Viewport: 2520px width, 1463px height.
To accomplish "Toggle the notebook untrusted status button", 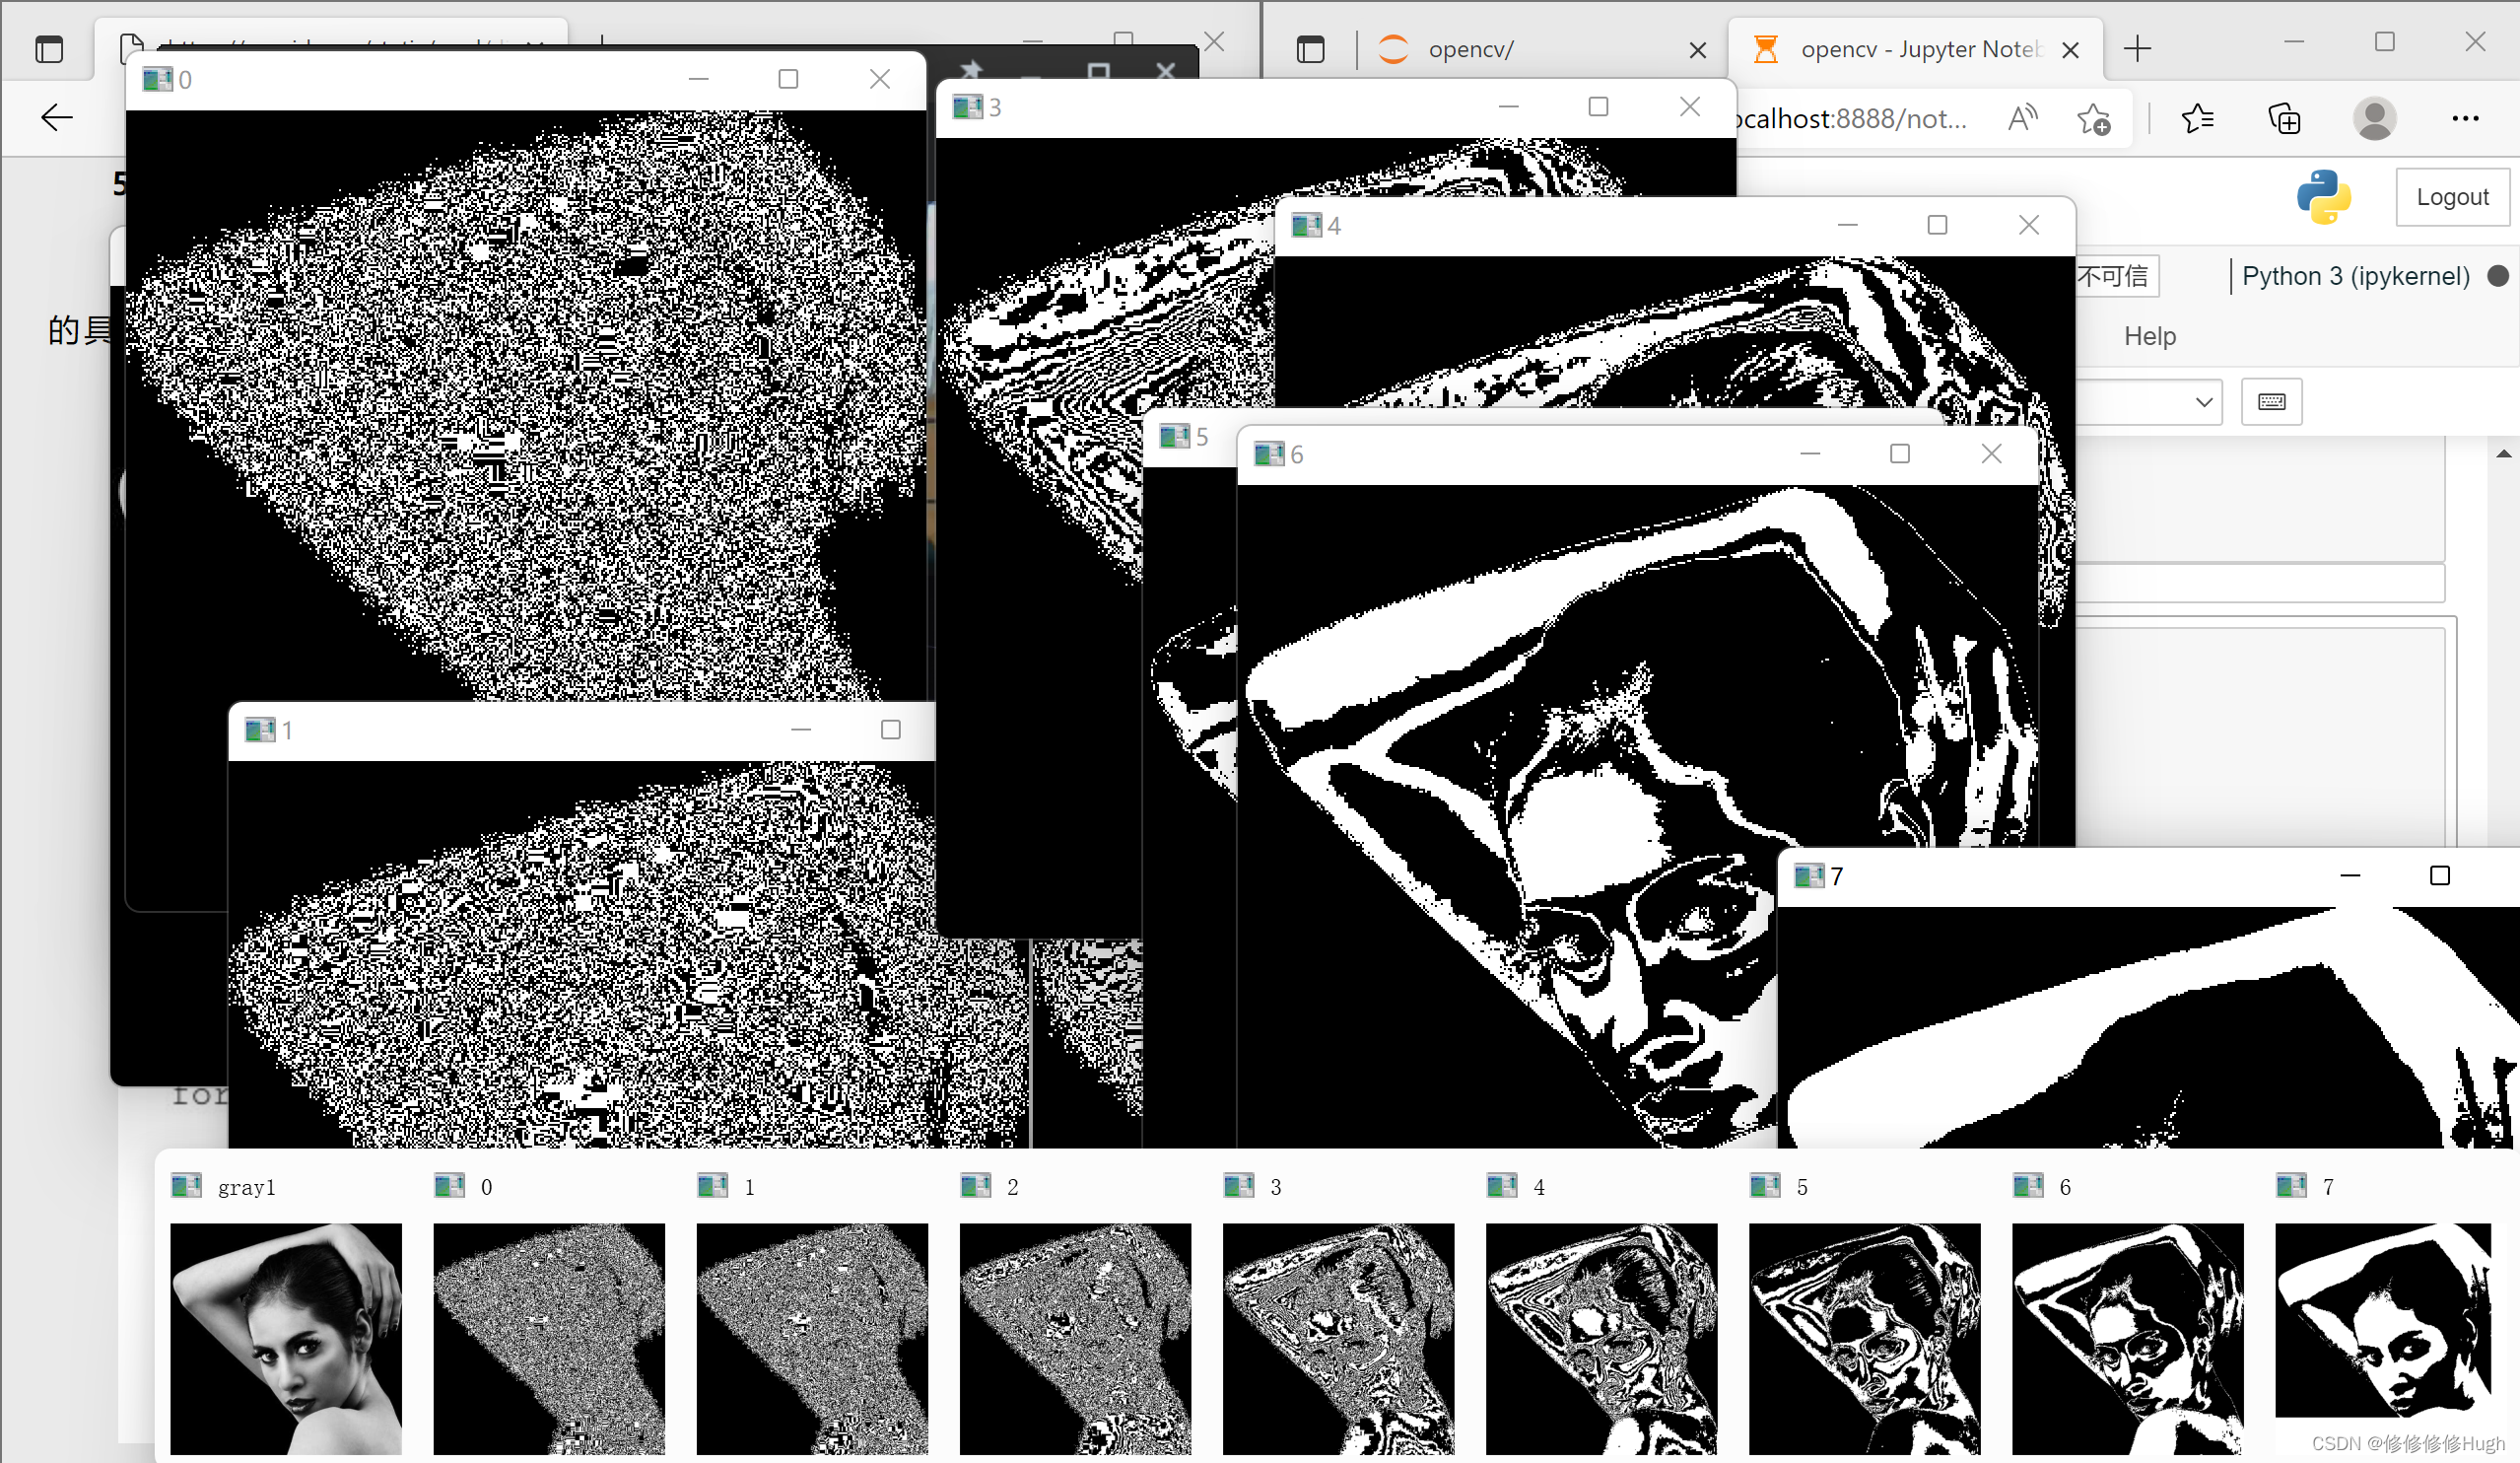I will (2114, 276).
